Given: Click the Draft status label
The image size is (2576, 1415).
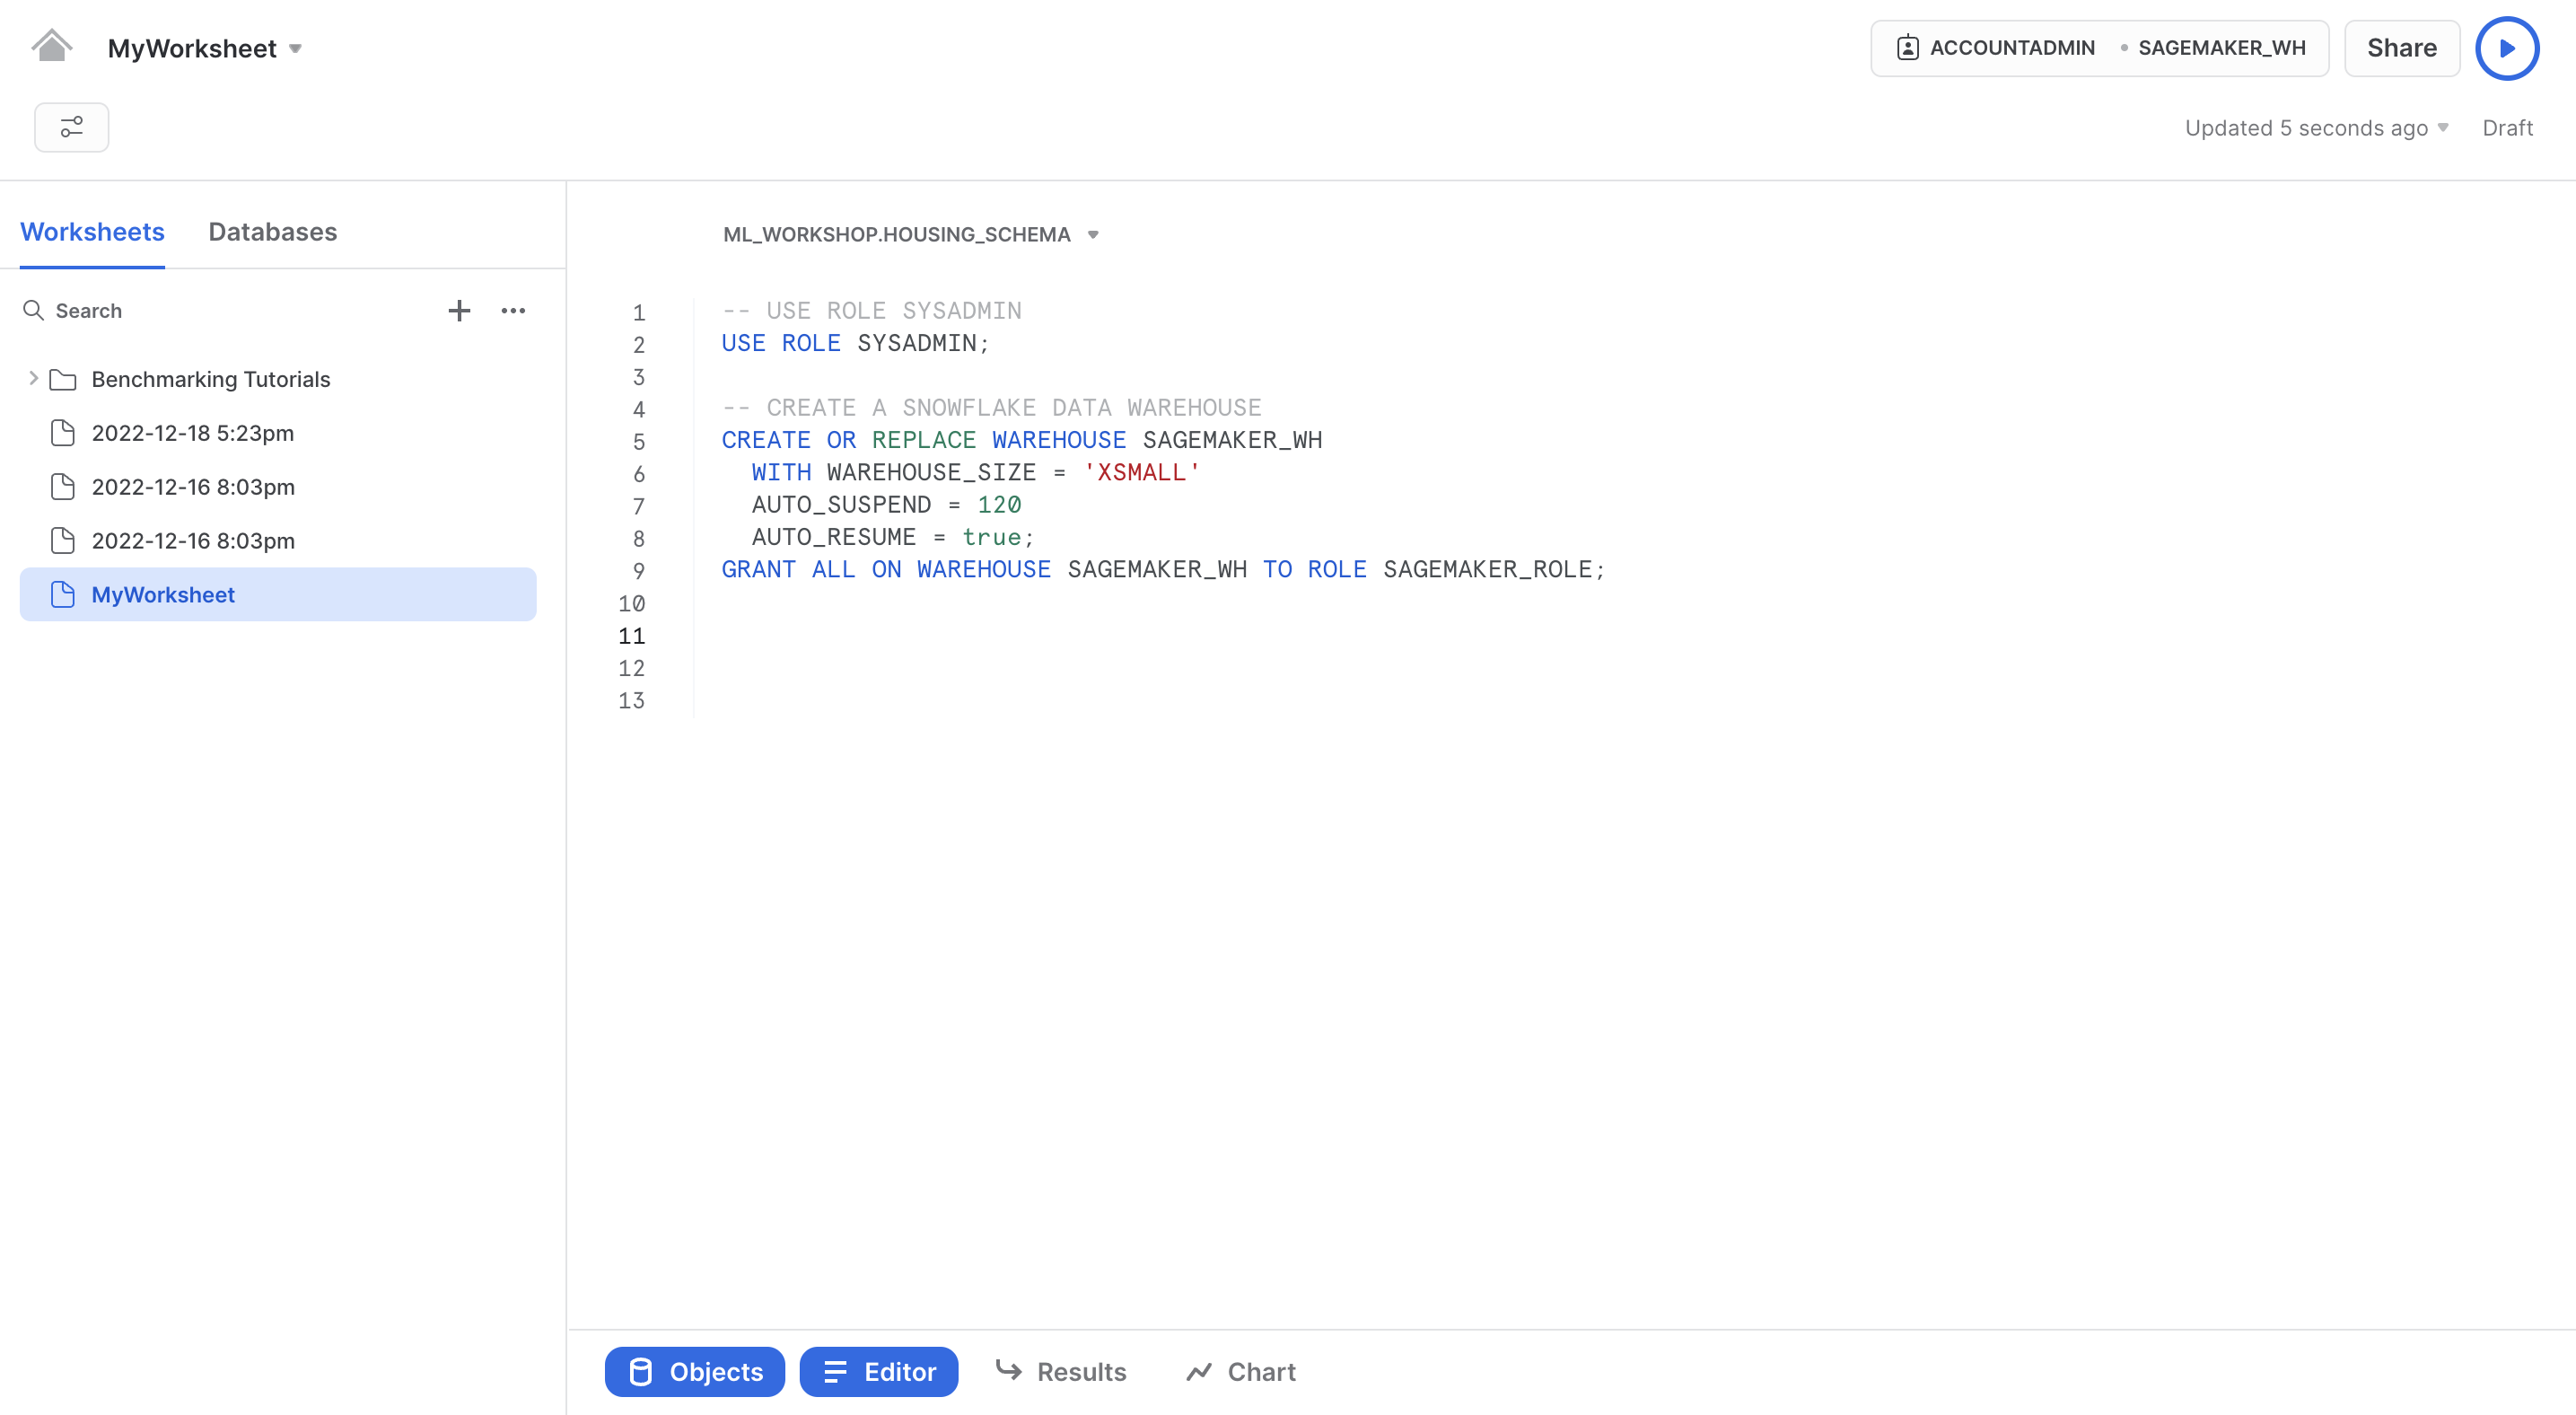Looking at the screenshot, I should click(x=2507, y=128).
